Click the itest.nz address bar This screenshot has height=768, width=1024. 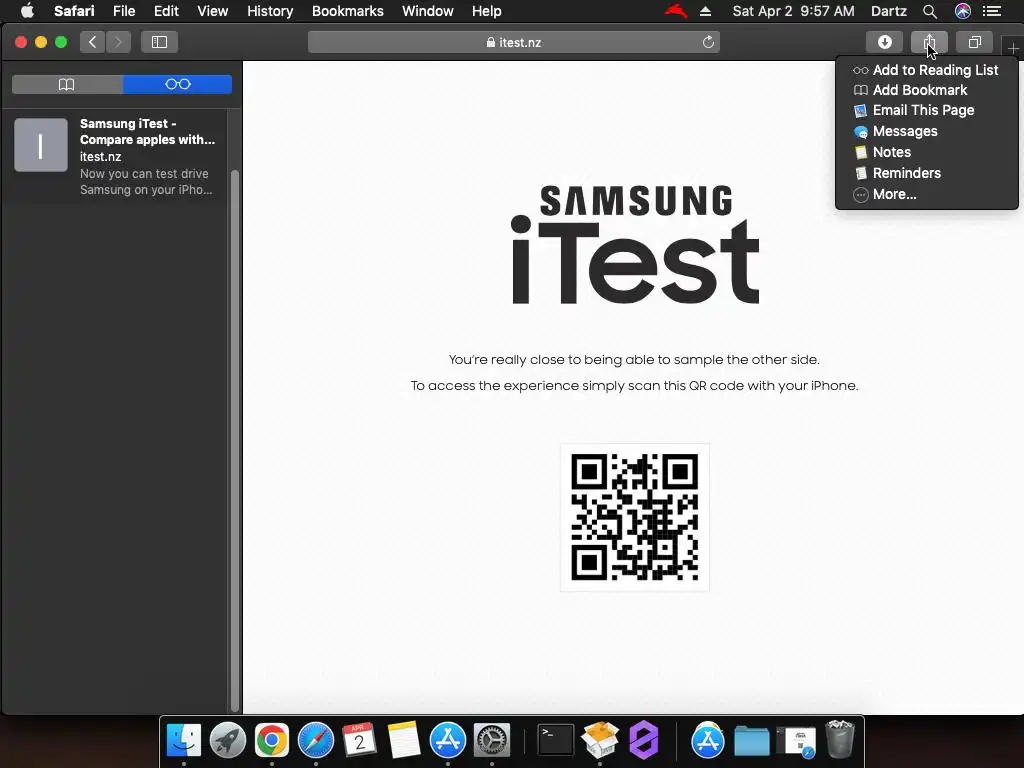(513, 42)
